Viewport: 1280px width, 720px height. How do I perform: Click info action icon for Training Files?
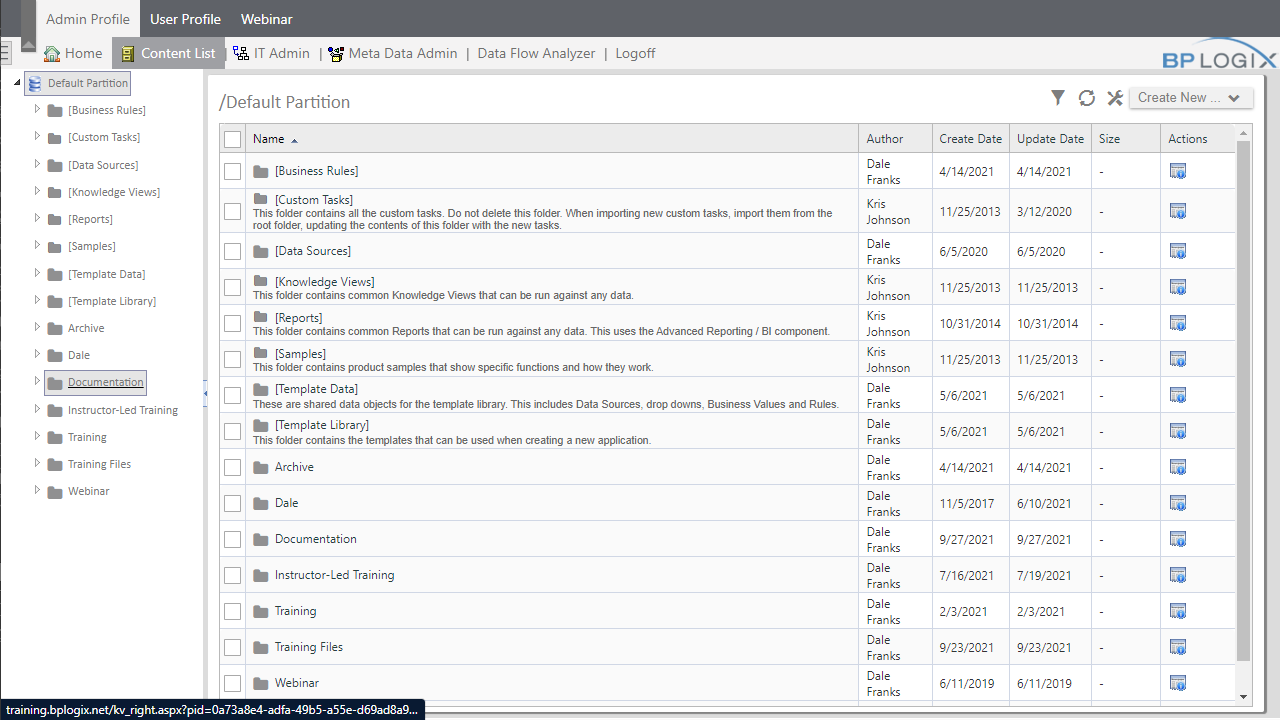pos(1178,647)
